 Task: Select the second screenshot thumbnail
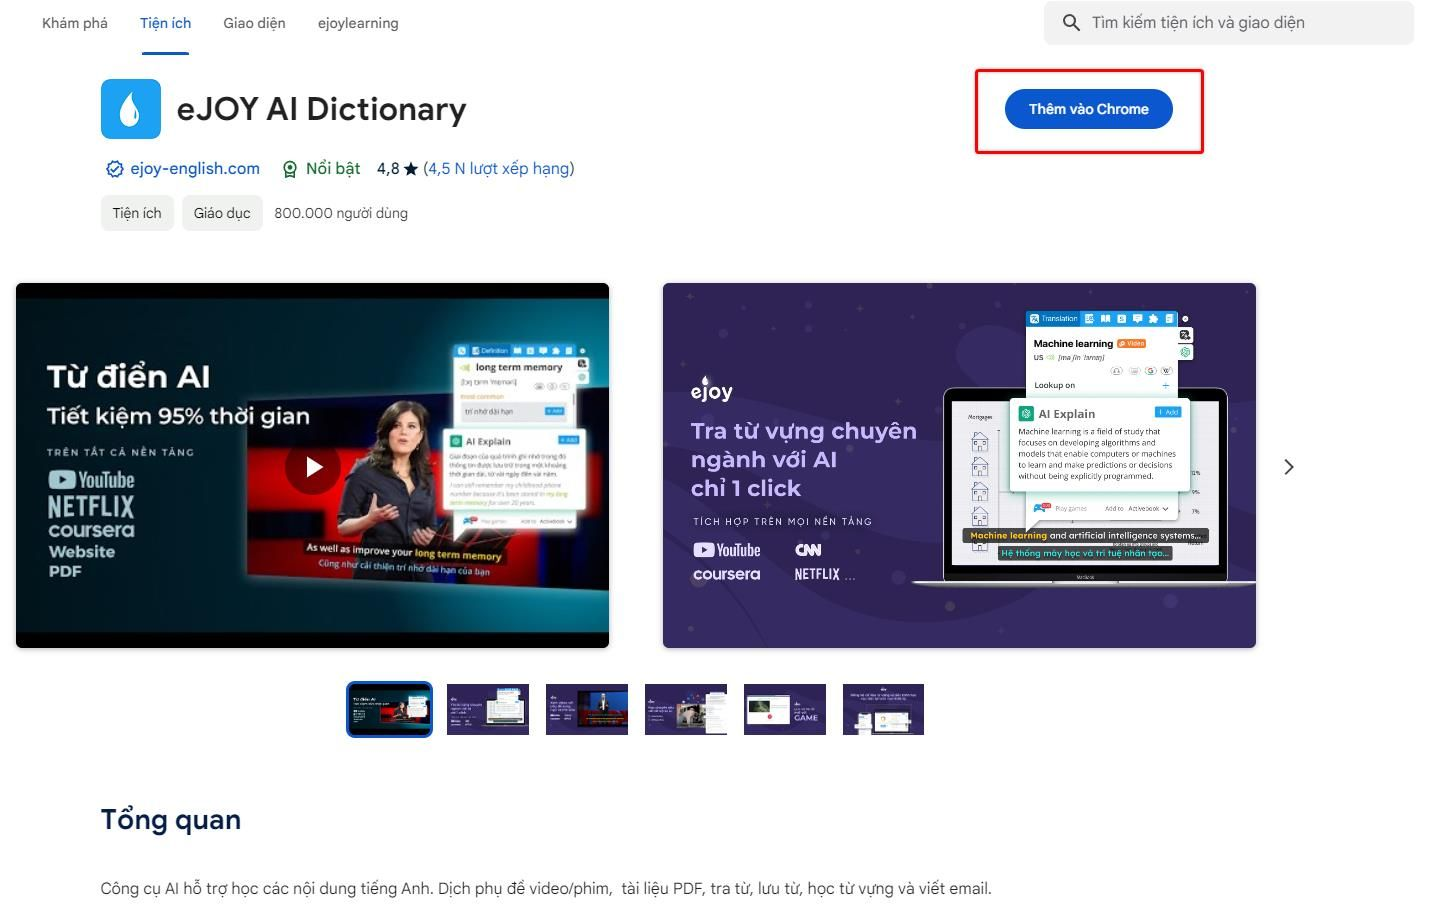488,709
